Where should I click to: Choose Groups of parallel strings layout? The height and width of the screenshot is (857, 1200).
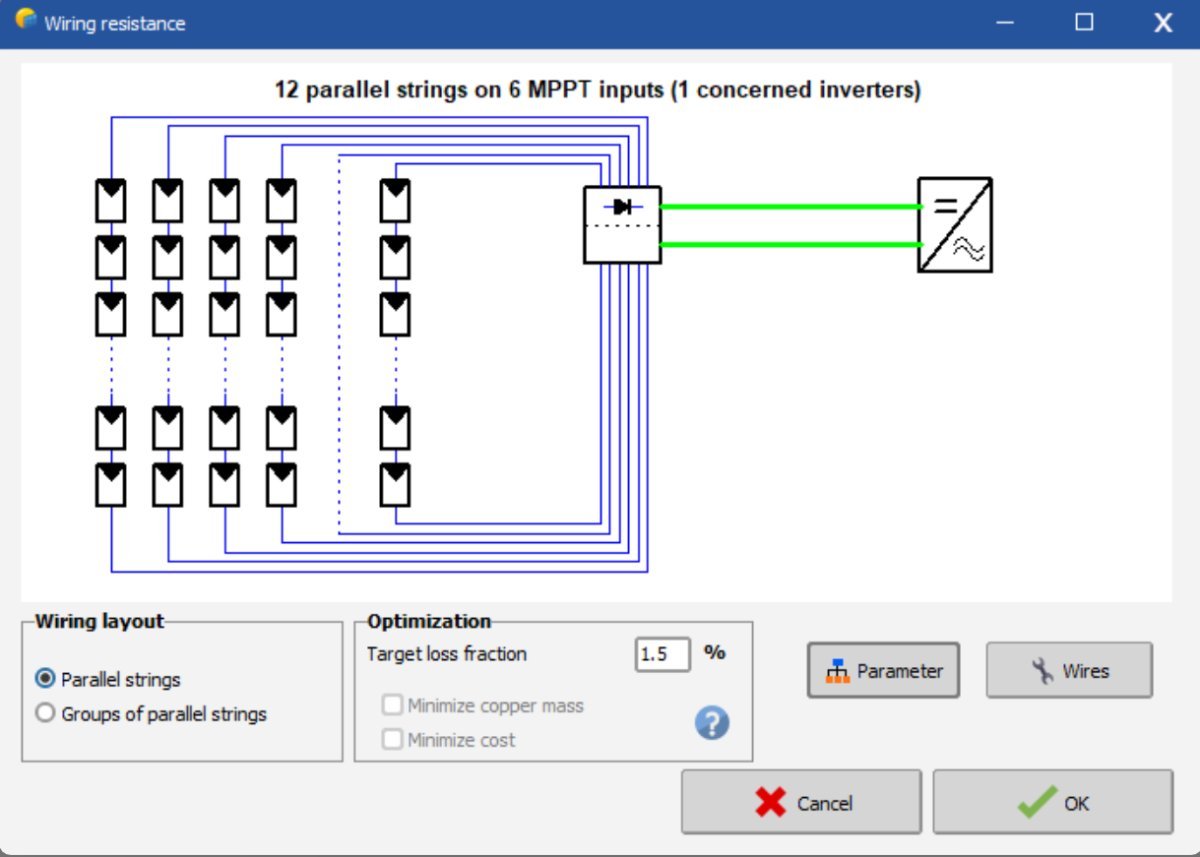pos(45,714)
